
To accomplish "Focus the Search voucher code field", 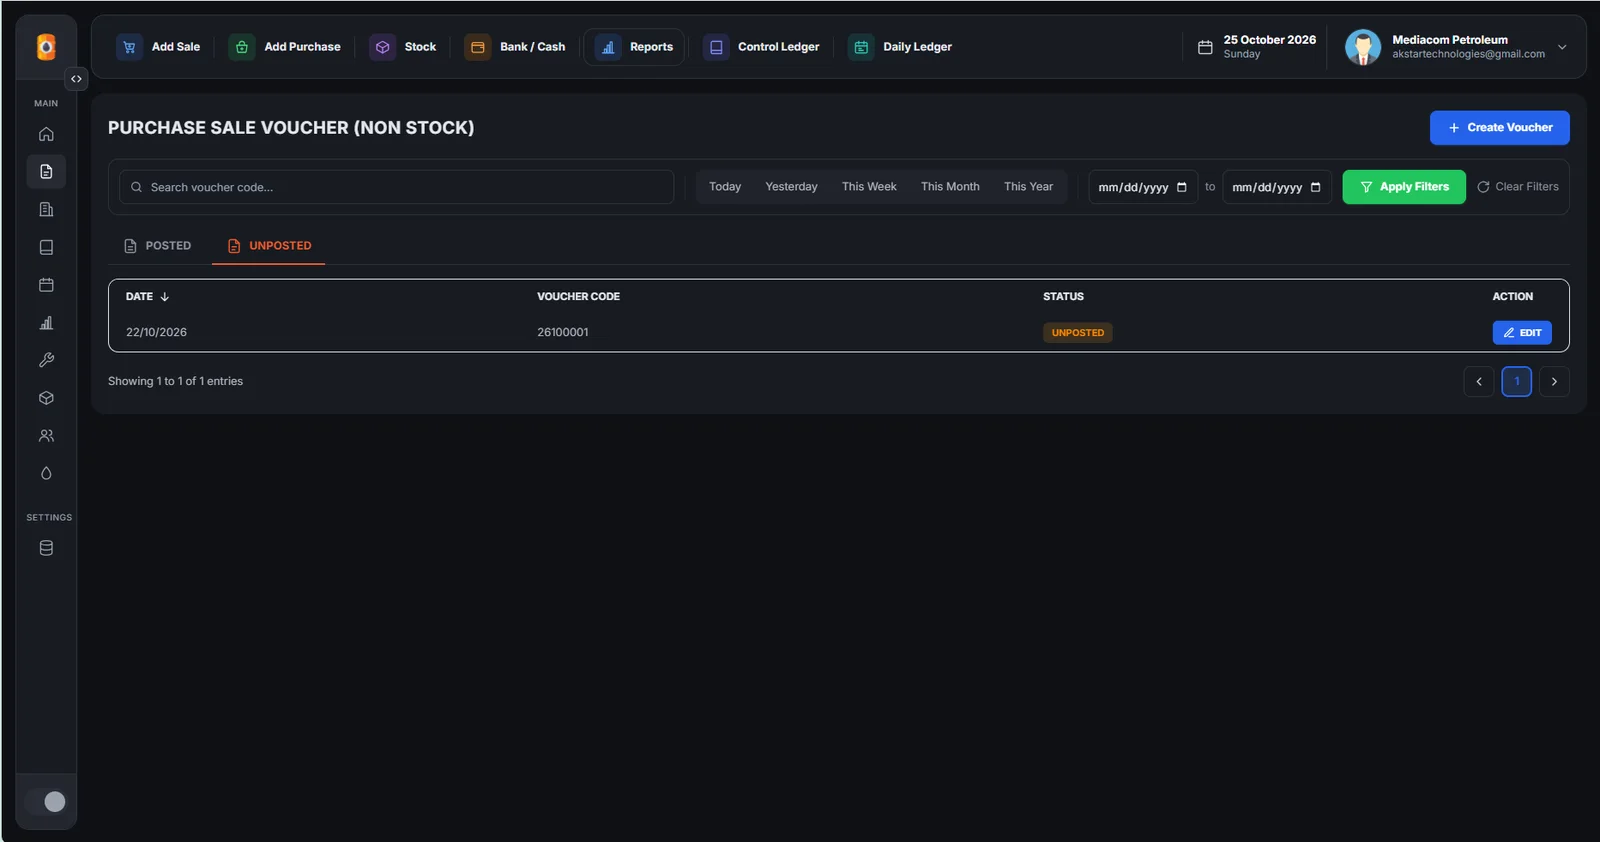I will coord(396,187).
